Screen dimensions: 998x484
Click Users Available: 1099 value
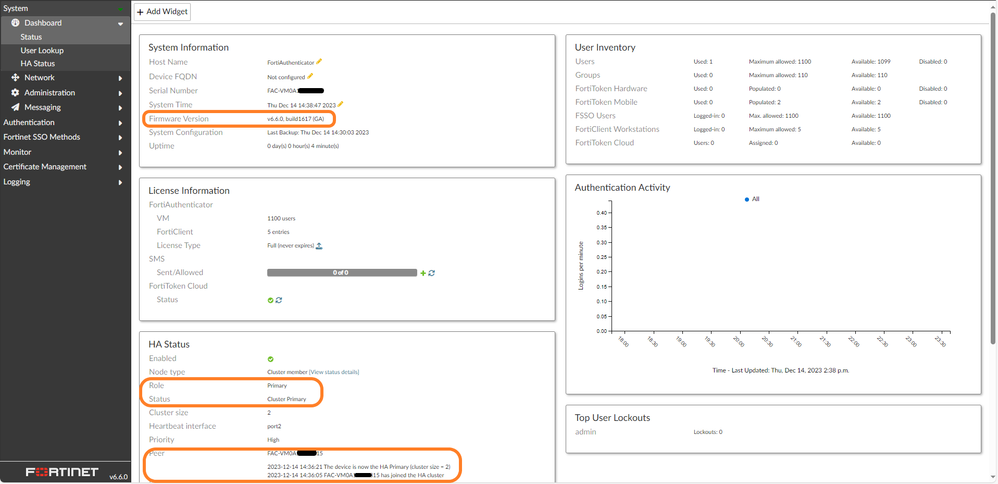coord(871,62)
